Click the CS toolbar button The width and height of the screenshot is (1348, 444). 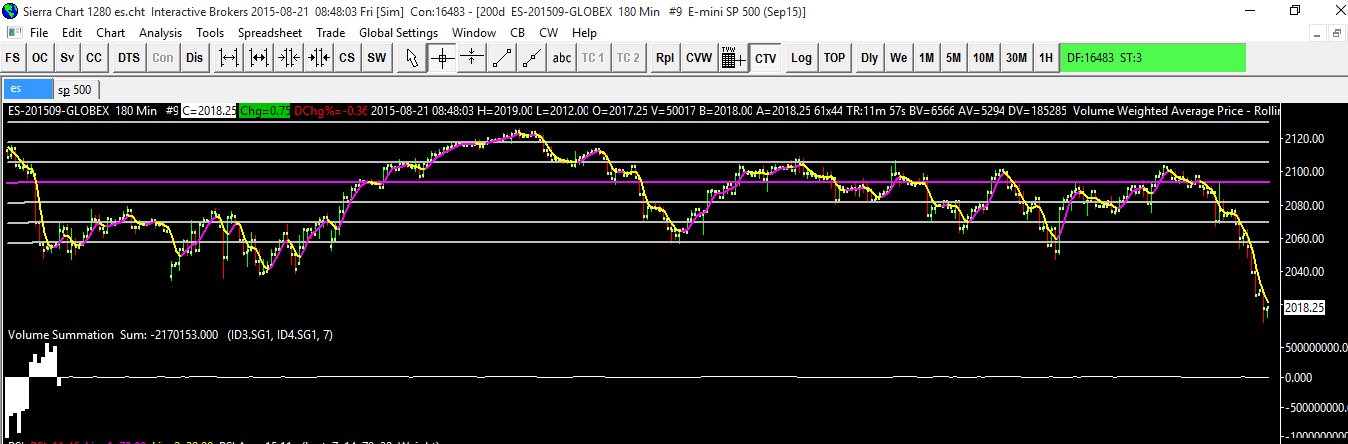347,58
